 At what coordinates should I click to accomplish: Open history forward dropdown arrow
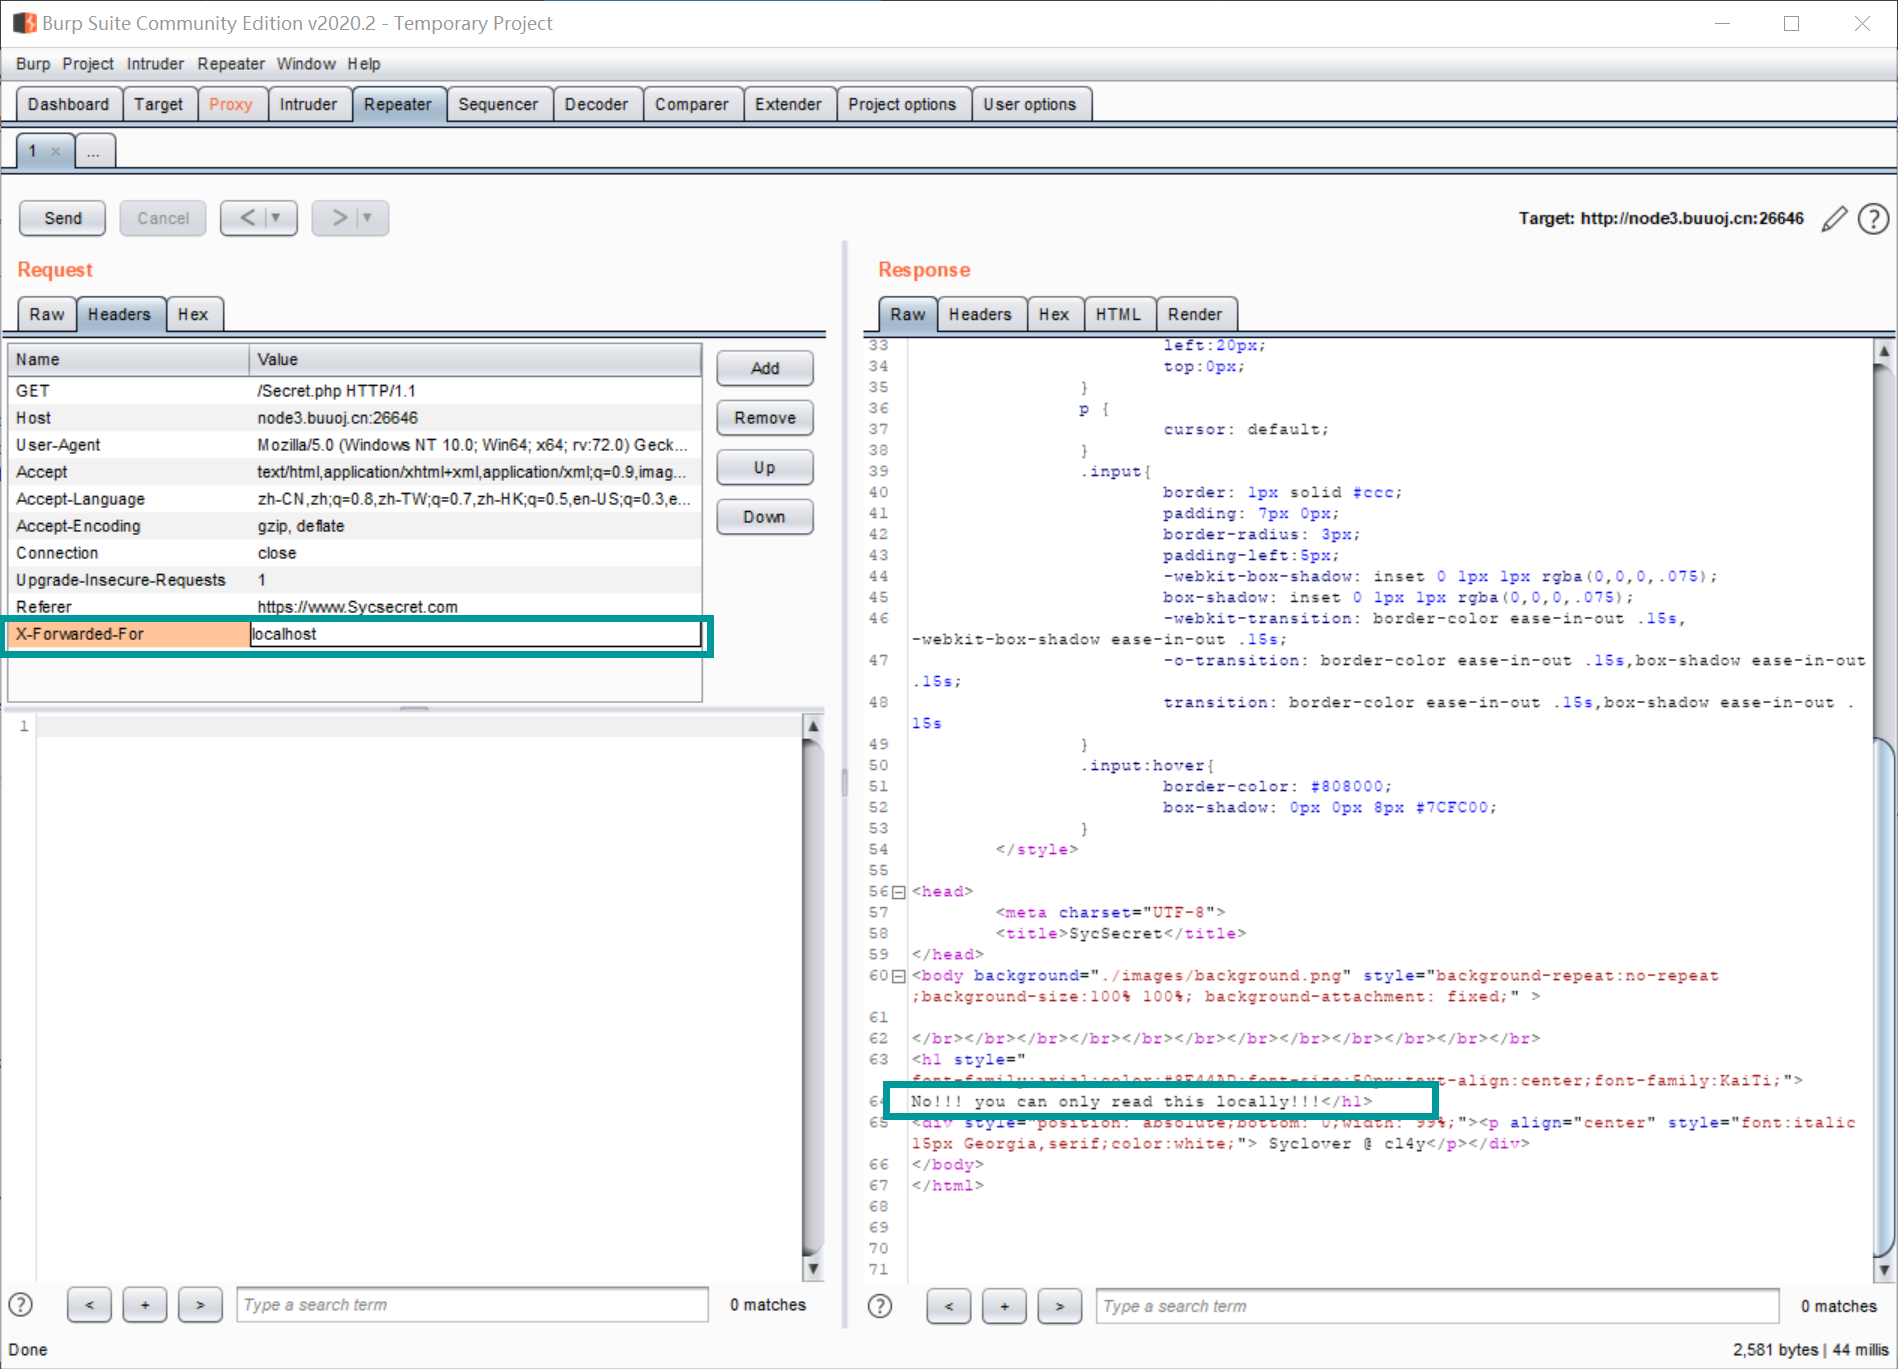tap(367, 218)
